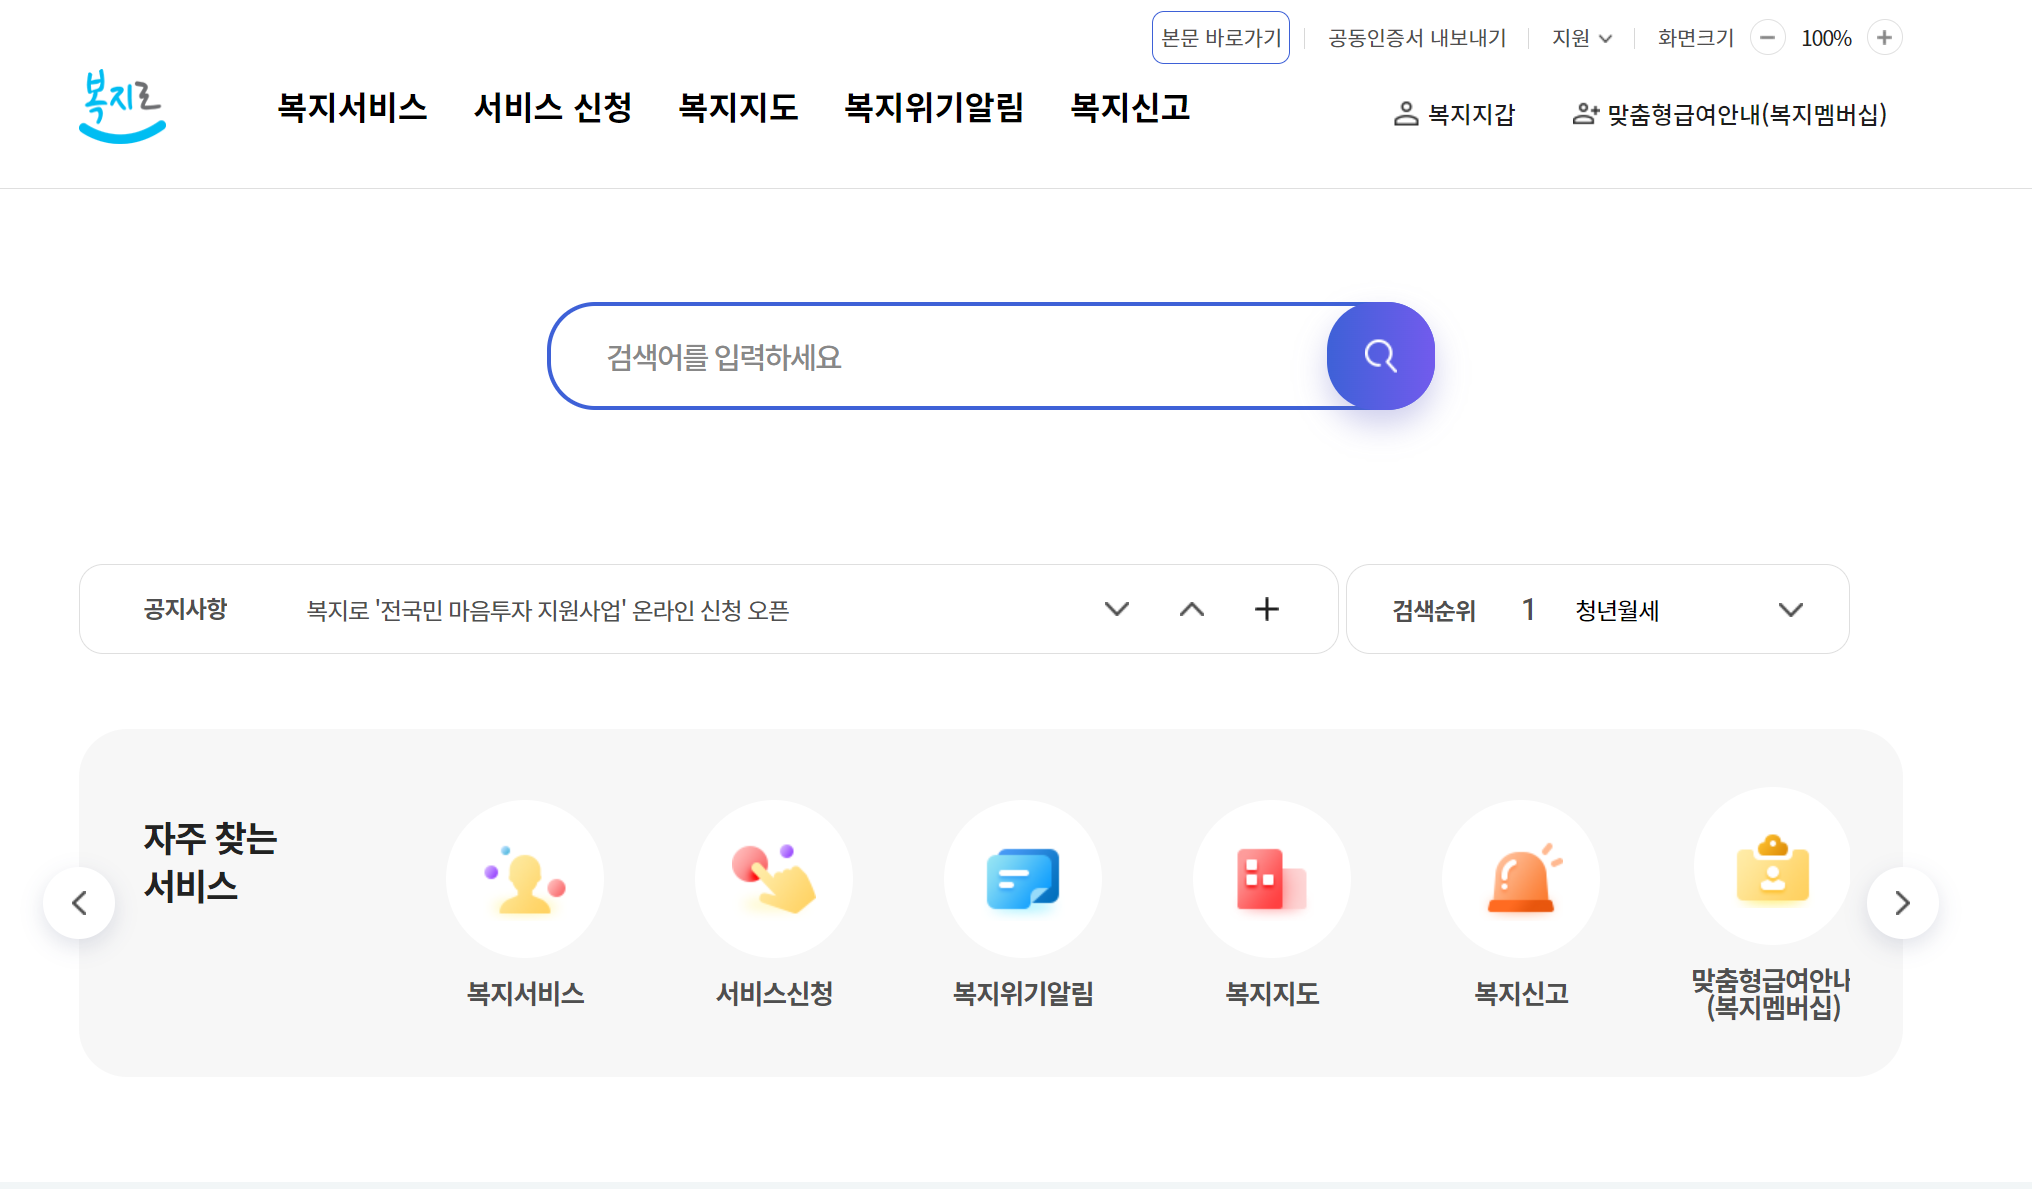Click the 서비스신청 hand icon

pos(774,879)
